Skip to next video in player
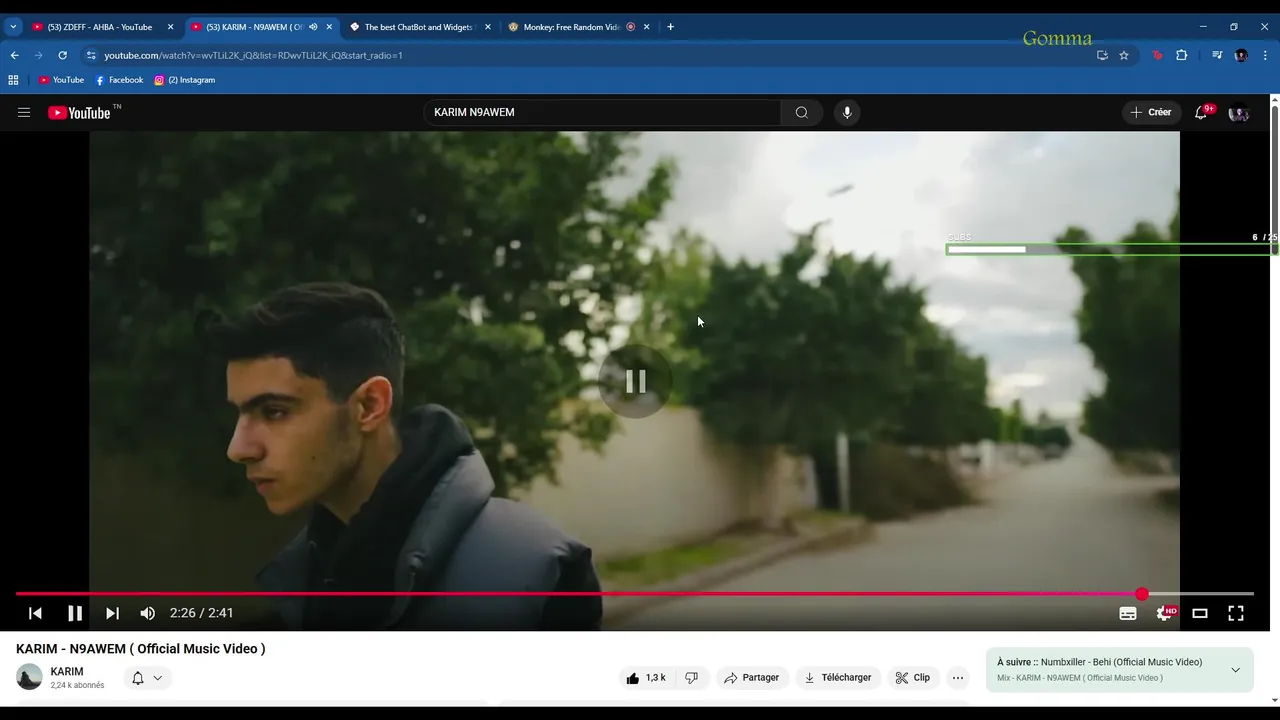The image size is (1280, 720). (112, 613)
